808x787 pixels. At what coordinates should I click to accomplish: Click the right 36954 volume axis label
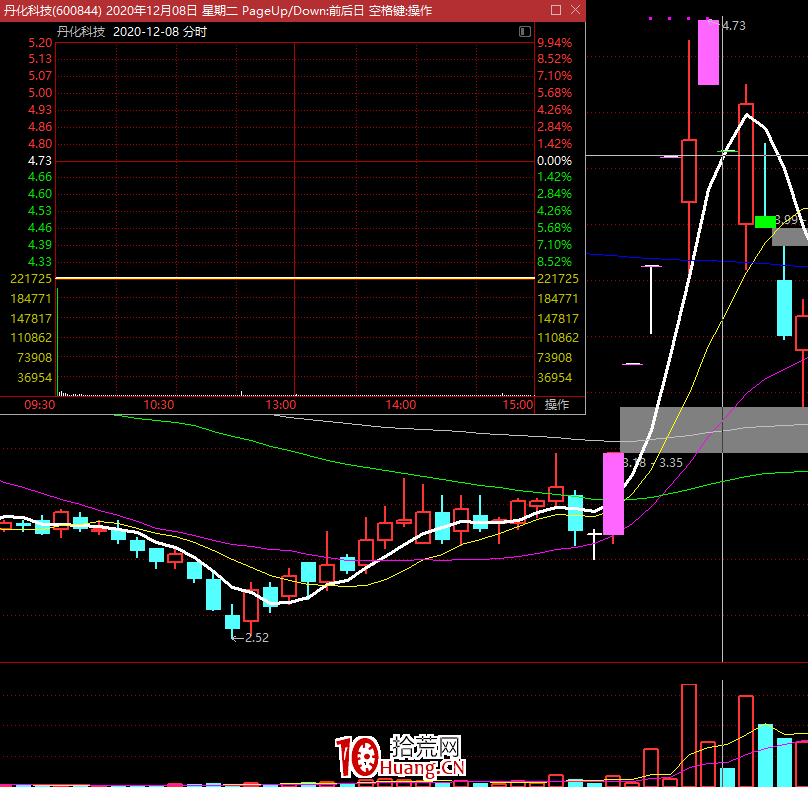point(554,378)
